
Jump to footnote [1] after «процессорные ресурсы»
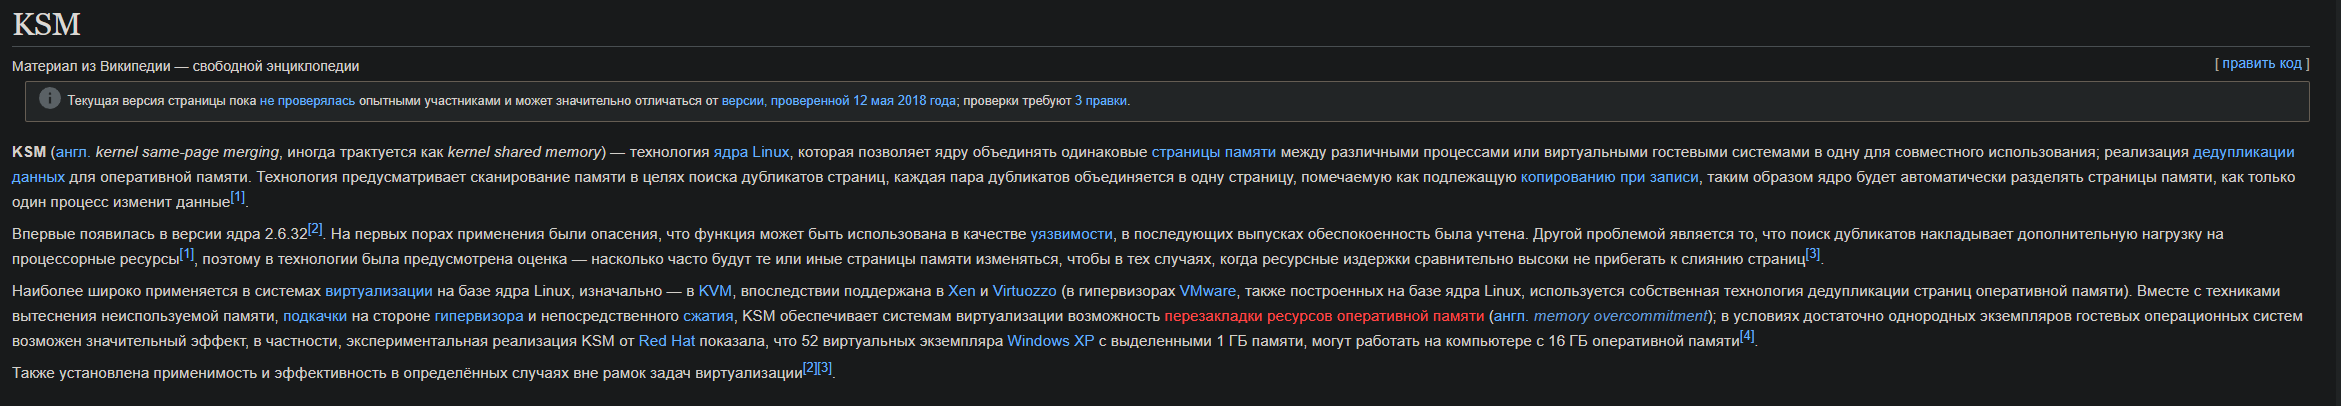point(187,254)
